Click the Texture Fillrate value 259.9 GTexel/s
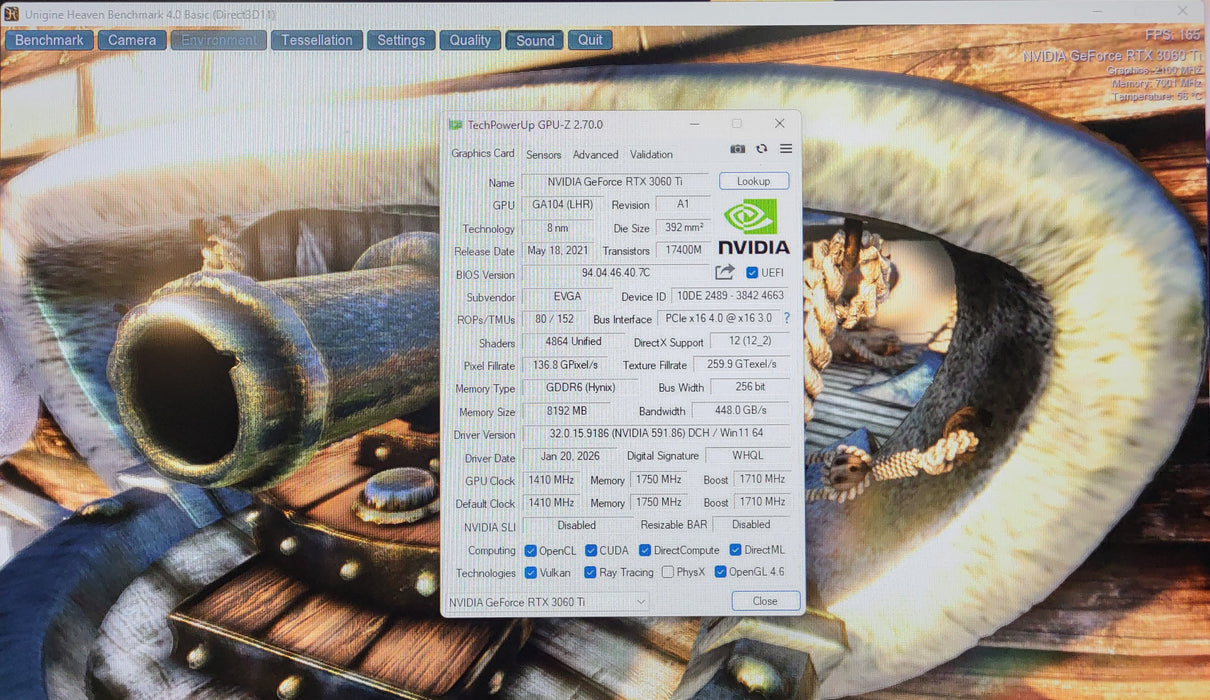This screenshot has width=1210, height=700. click(742, 365)
